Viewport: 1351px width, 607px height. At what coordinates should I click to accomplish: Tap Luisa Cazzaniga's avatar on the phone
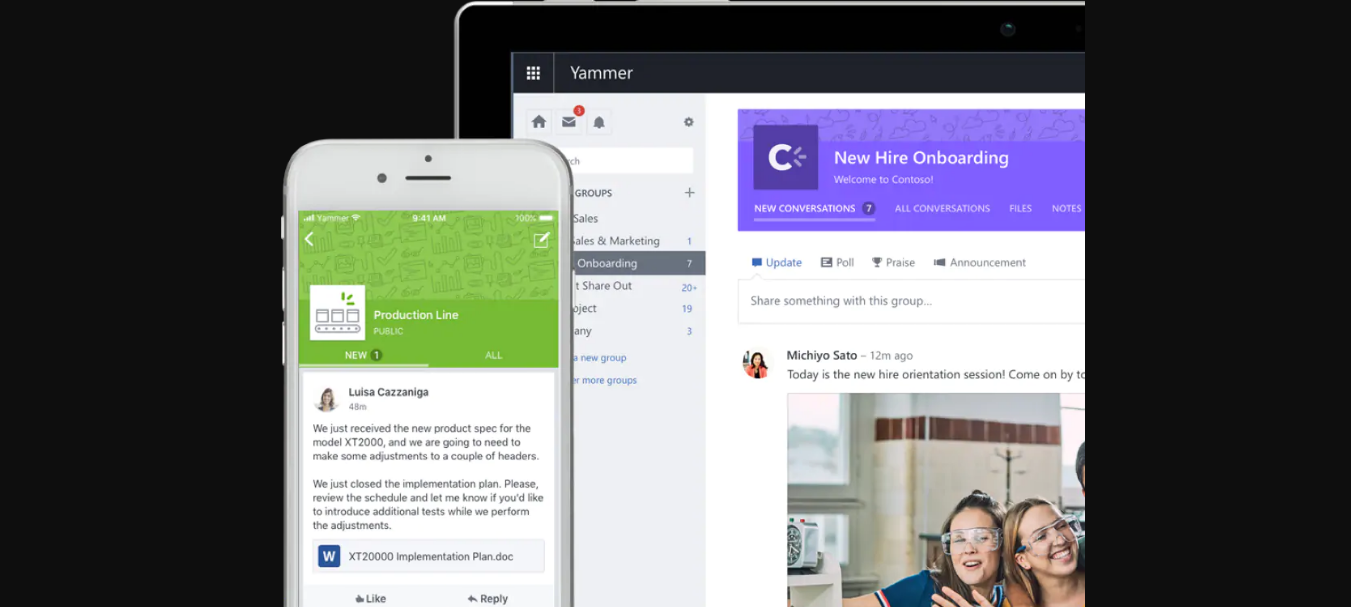326,399
